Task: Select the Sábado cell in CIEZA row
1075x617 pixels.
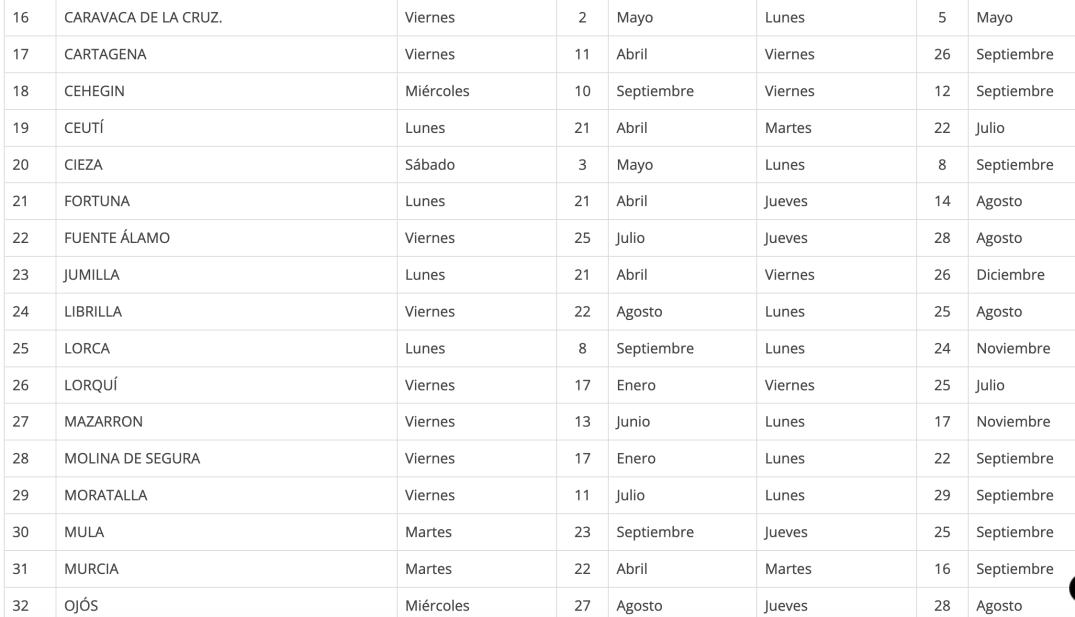Action: pyautogui.click(x=430, y=165)
